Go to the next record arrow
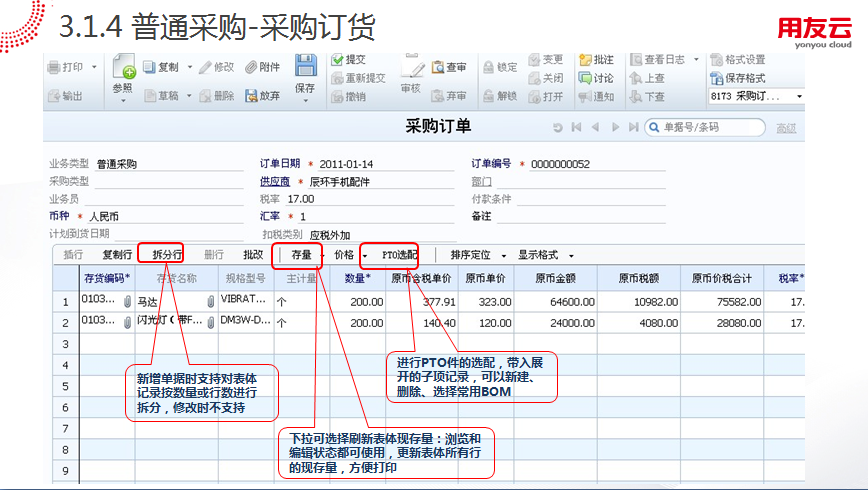Viewport: 868px width, 490px height. point(615,127)
